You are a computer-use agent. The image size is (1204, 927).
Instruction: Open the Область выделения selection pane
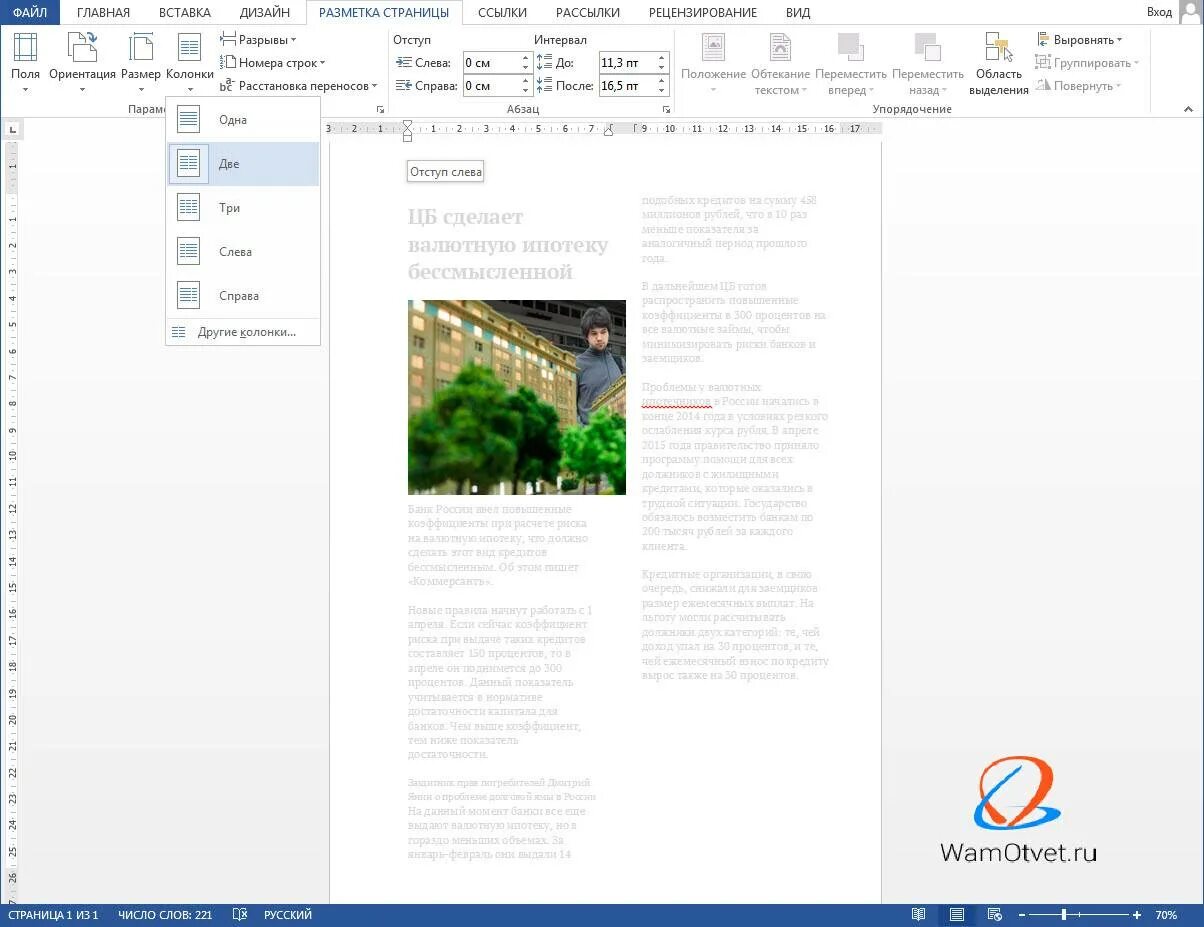pos(999,64)
